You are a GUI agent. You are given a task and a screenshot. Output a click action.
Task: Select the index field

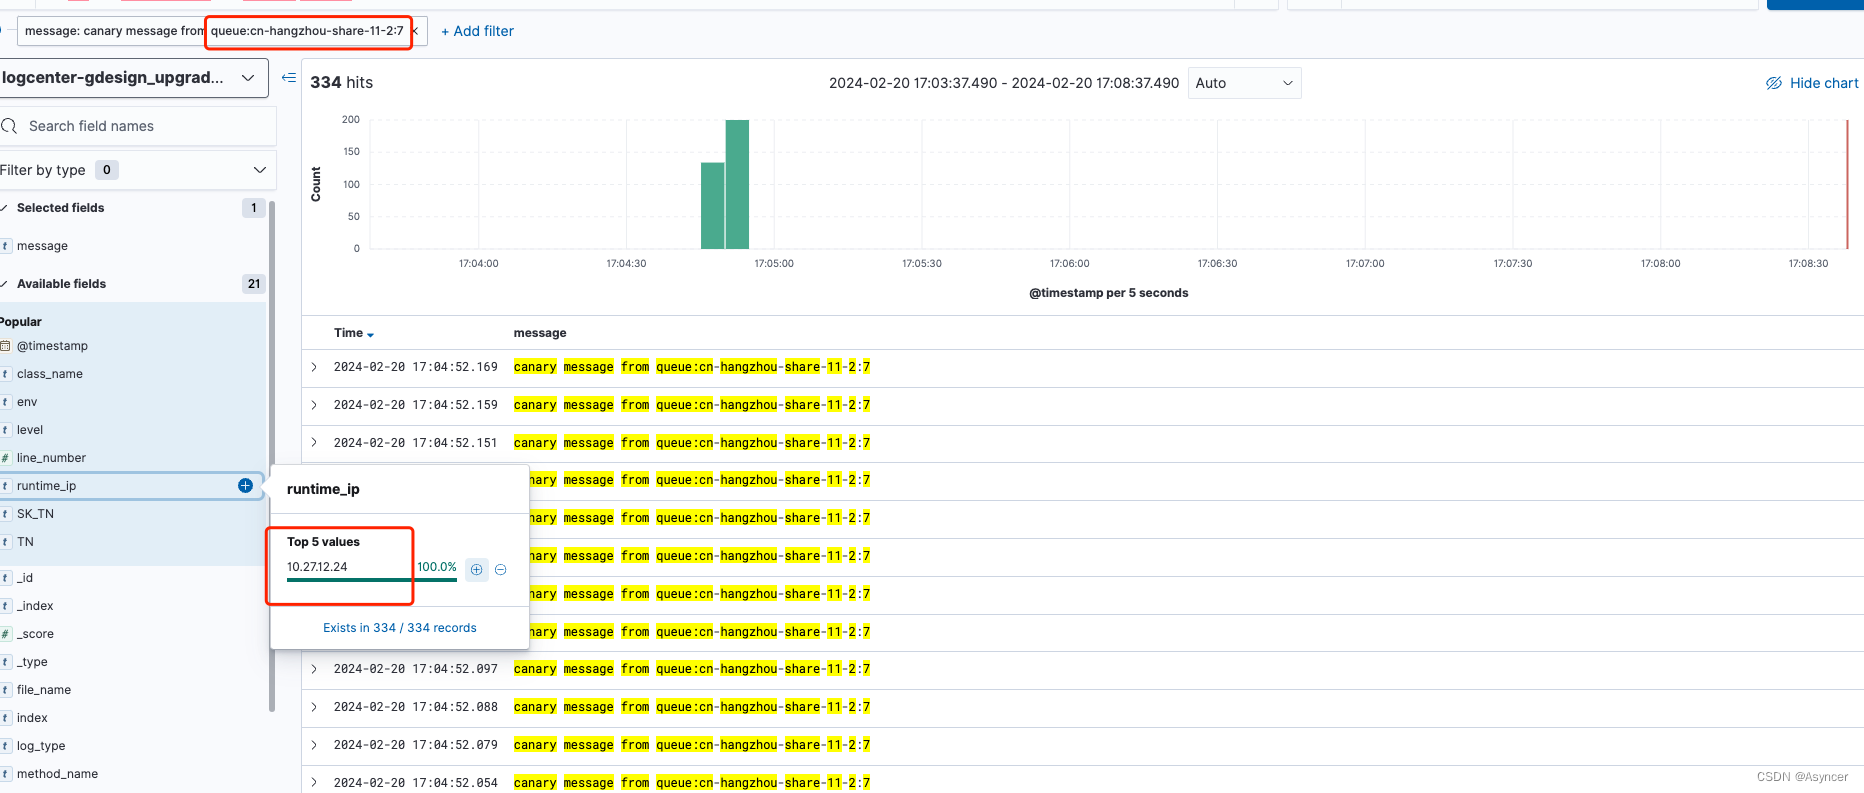pos(32,718)
